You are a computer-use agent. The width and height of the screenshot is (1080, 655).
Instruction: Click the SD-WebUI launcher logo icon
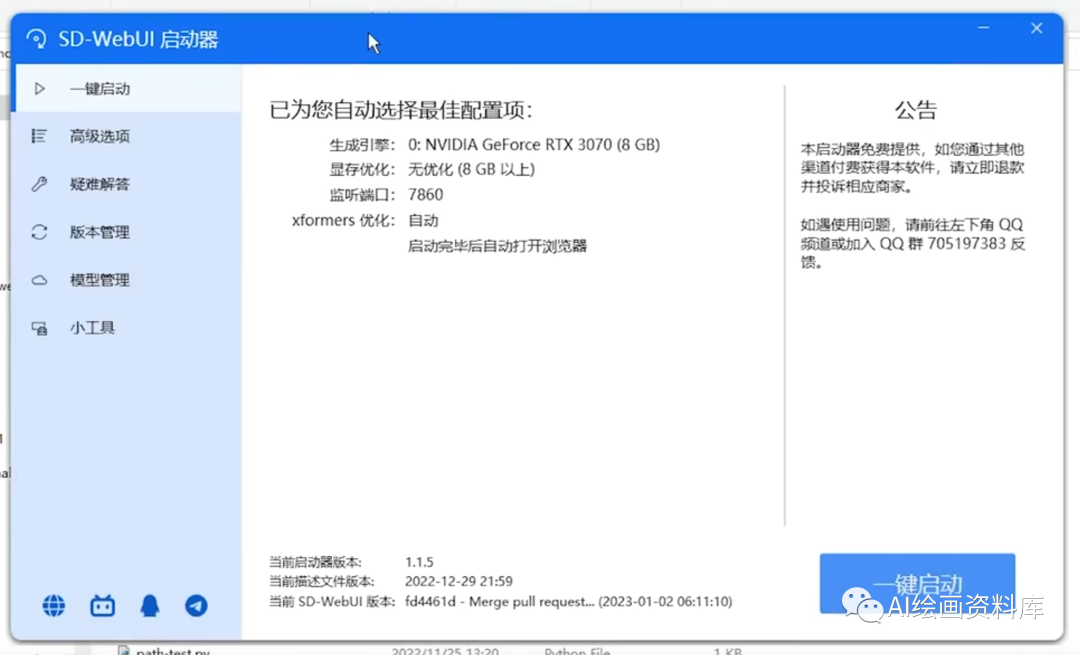point(37,39)
